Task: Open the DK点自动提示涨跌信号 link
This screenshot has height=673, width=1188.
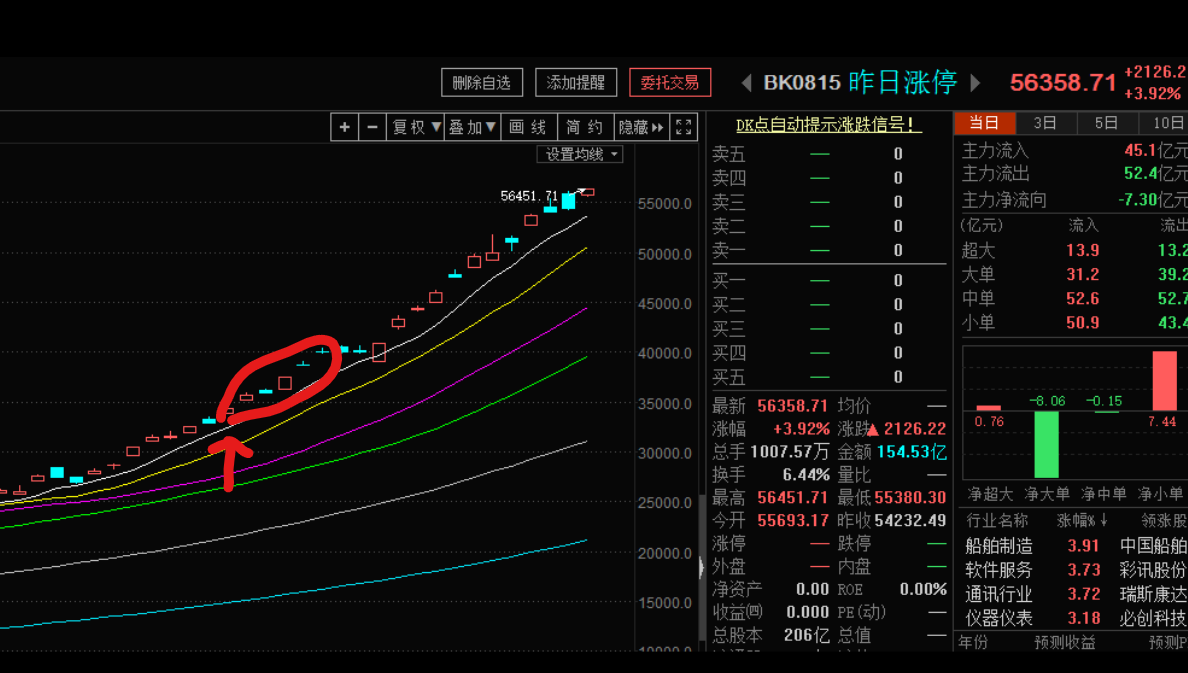Action: [x=829, y=125]
